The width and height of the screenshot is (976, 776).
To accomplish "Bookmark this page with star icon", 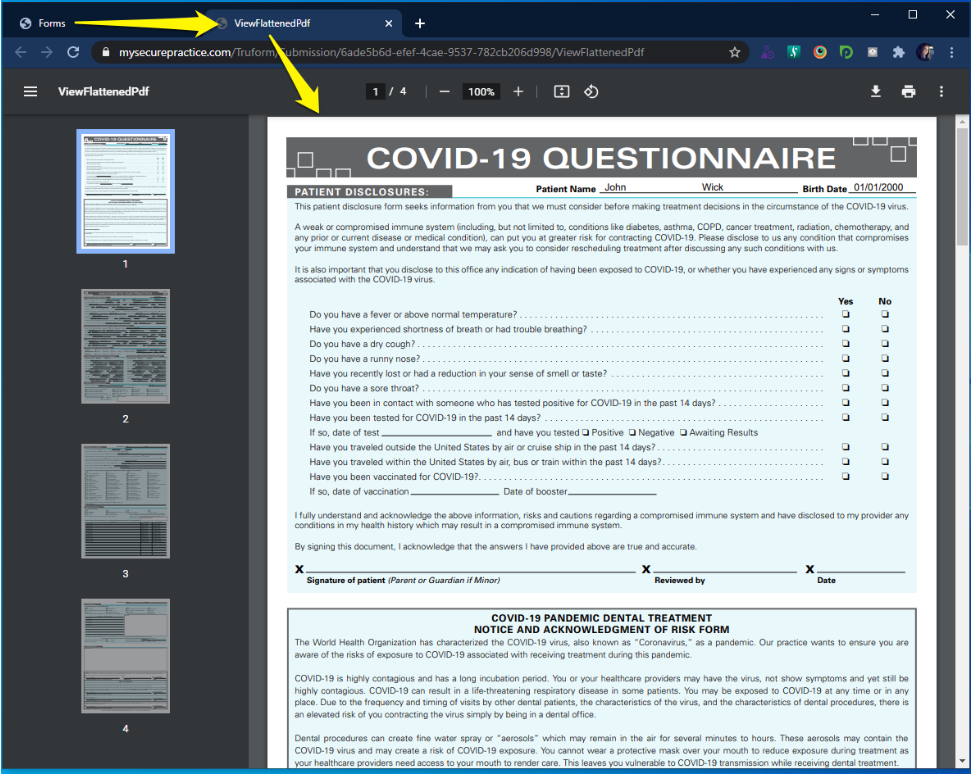I will tap(735, 52).
